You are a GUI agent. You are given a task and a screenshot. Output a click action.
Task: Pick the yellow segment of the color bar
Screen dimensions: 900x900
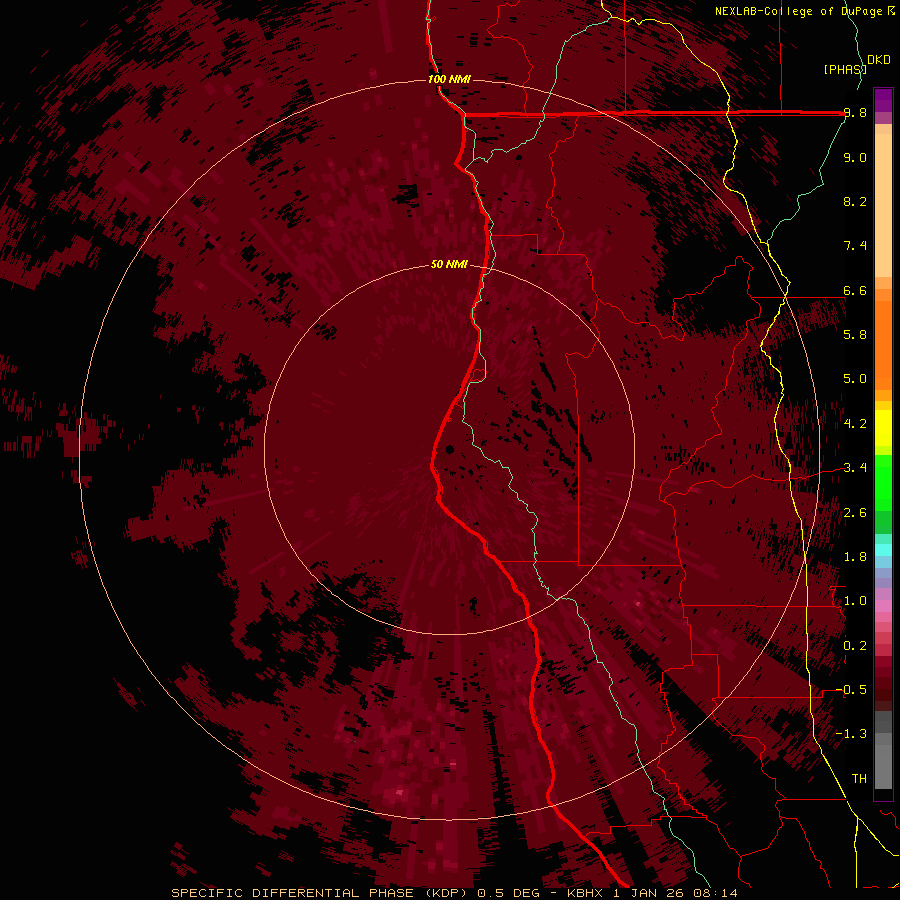pos(883,428)
